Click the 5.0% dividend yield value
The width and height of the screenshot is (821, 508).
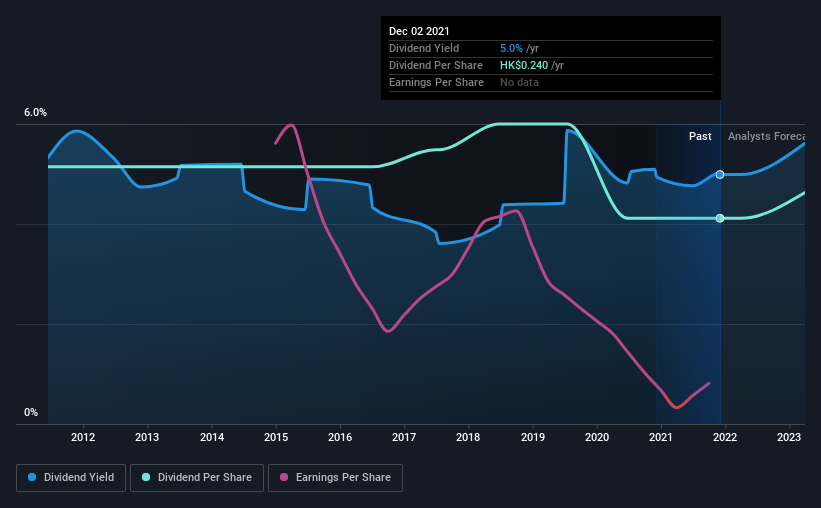coord(511,48)
